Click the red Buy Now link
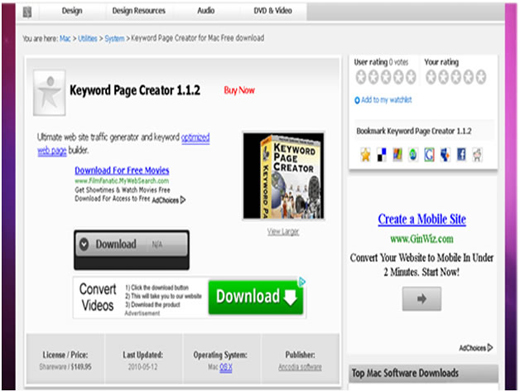520x392 pixels. point(239,90)
